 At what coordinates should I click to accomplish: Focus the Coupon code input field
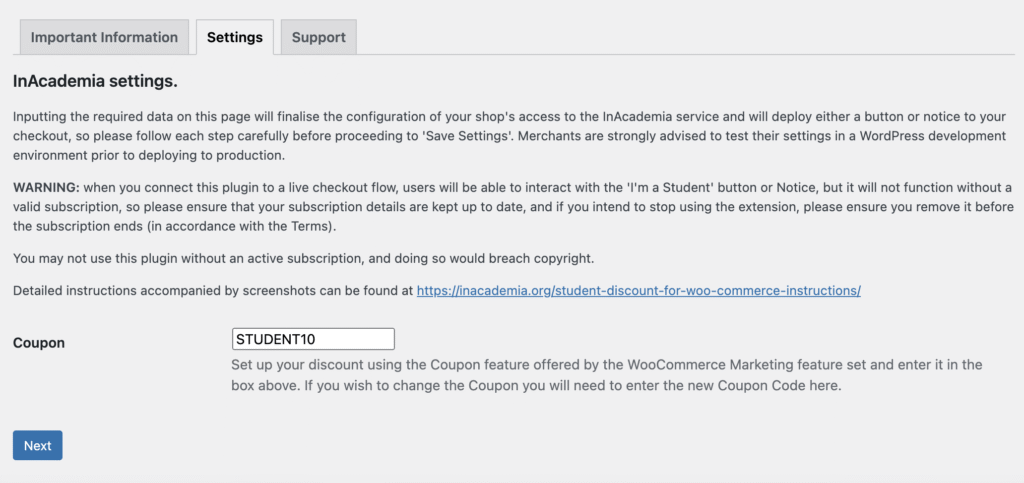pos(313,339)
